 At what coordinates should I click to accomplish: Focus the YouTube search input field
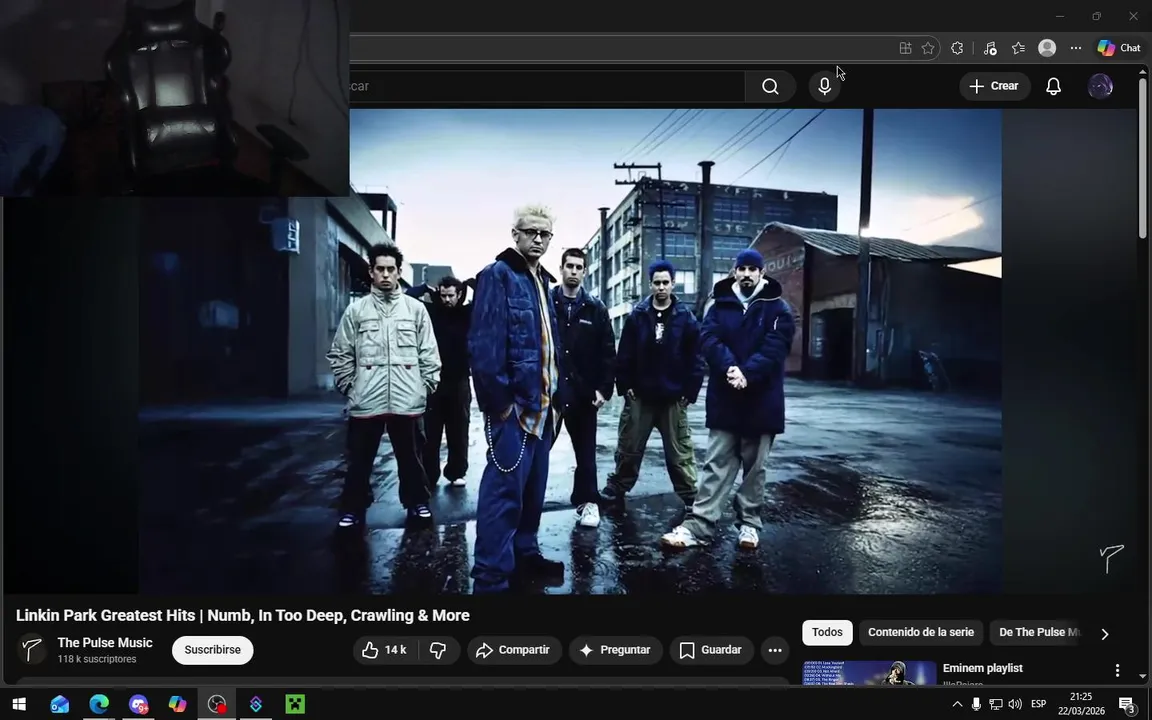547,86
